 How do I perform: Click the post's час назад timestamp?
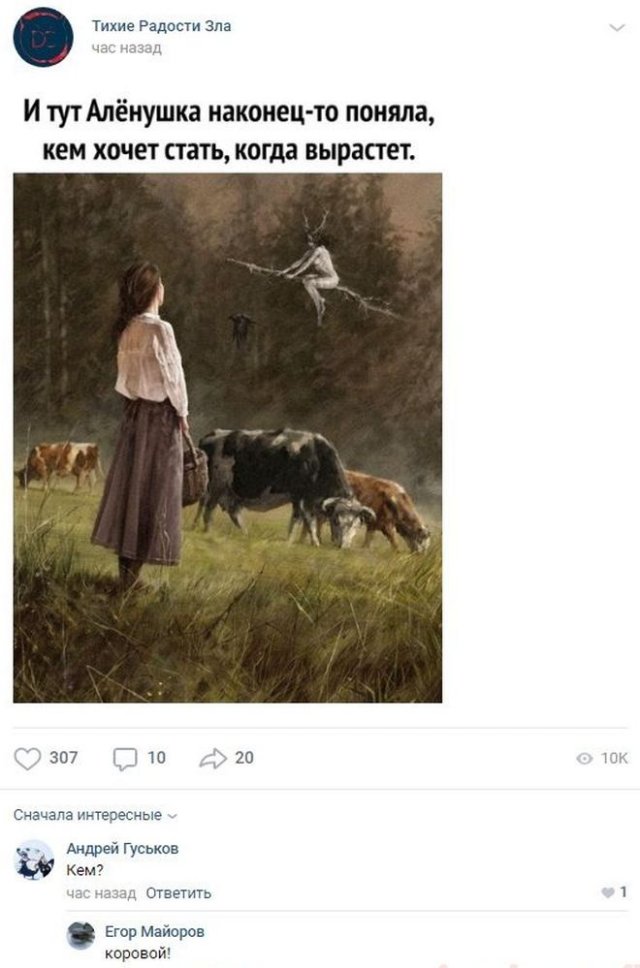(125, 47)
